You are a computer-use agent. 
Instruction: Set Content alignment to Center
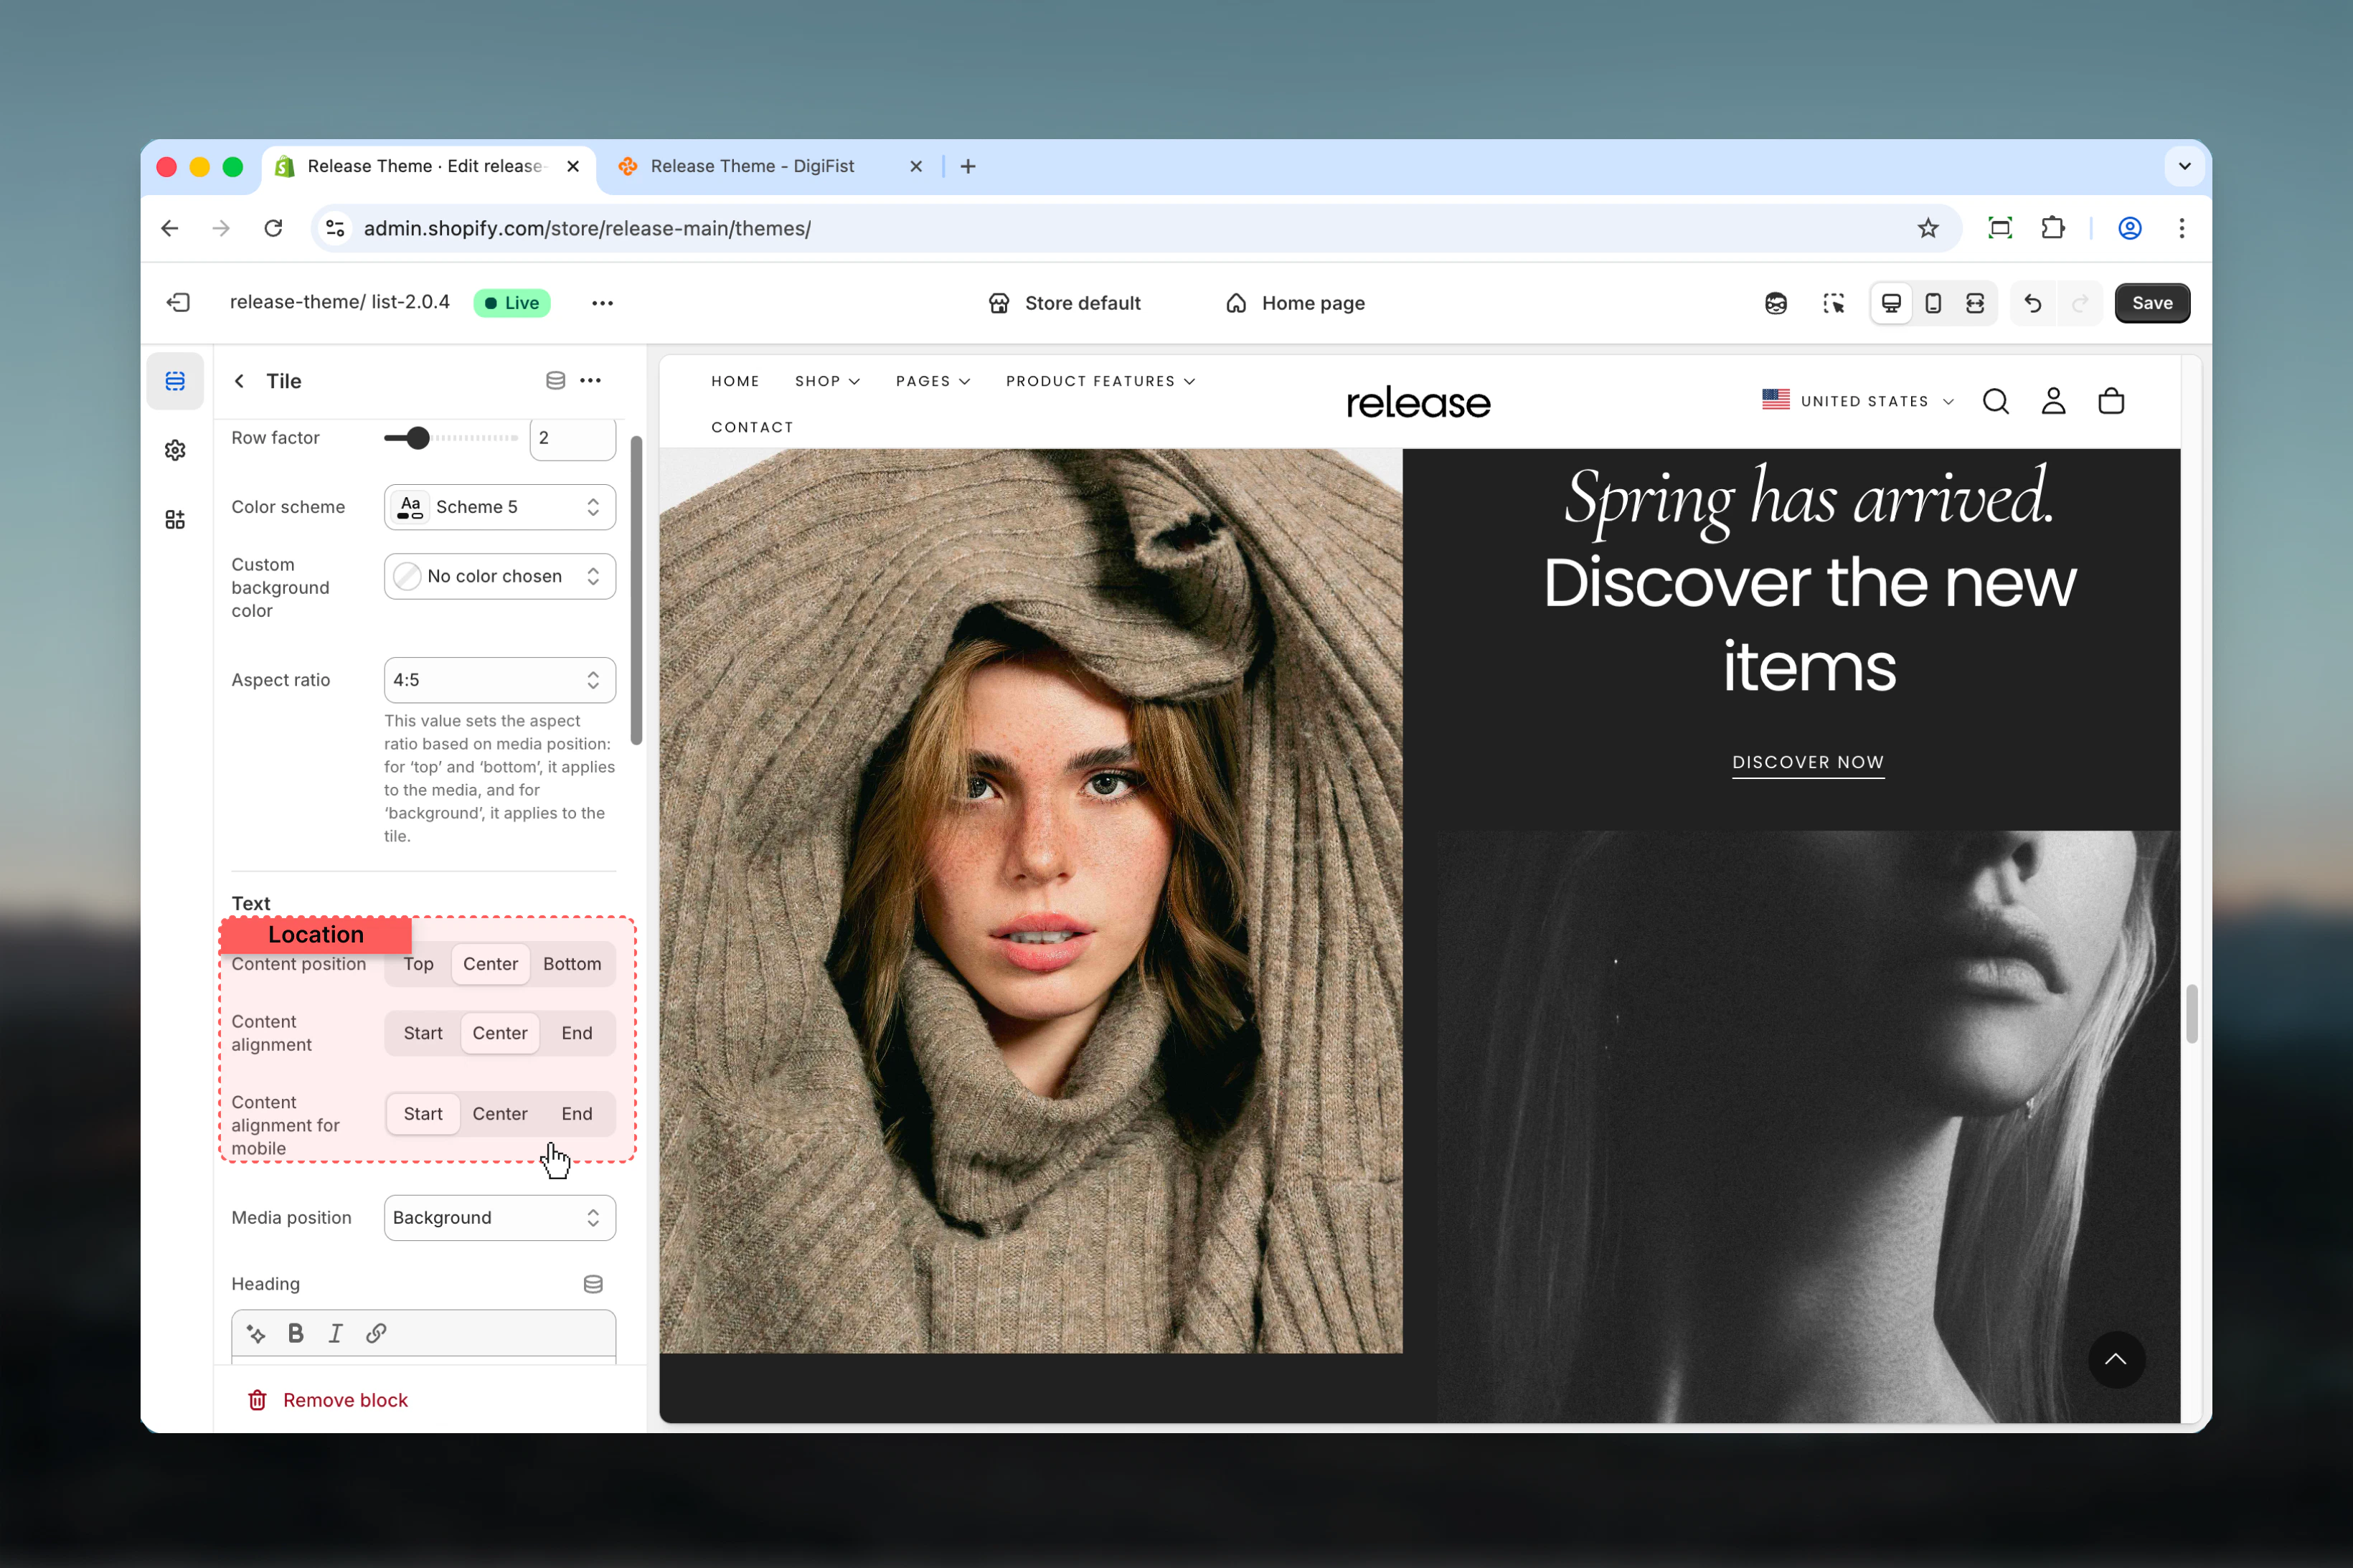pyautogui.click(x=500, y=1033)
